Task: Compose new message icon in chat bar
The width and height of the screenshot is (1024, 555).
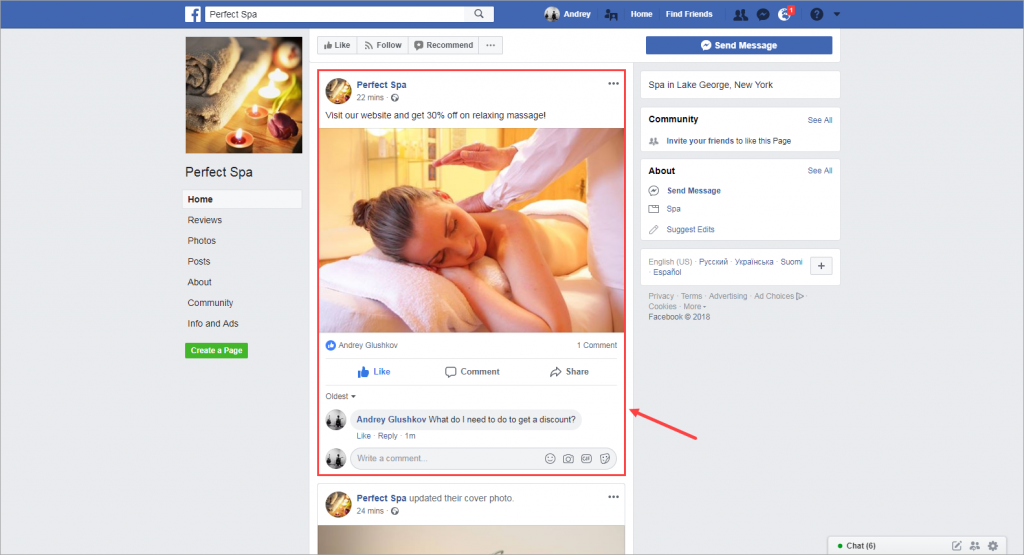Action: pos(957,546)
